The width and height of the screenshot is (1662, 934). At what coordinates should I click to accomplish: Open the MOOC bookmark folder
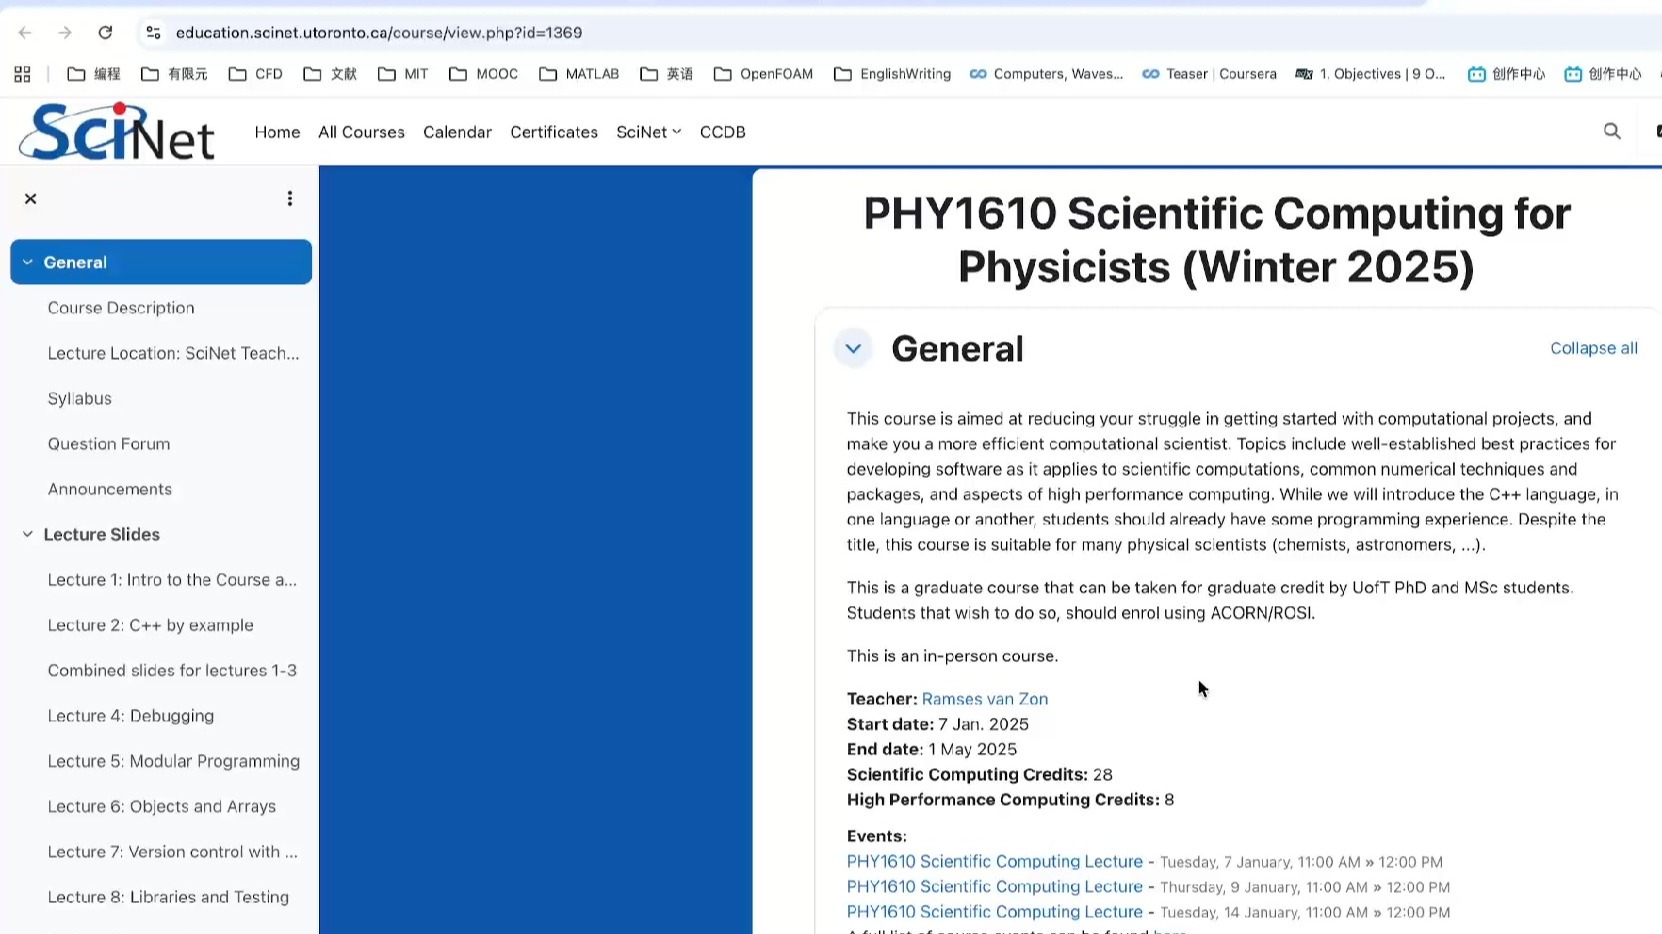tap(484, 74)
